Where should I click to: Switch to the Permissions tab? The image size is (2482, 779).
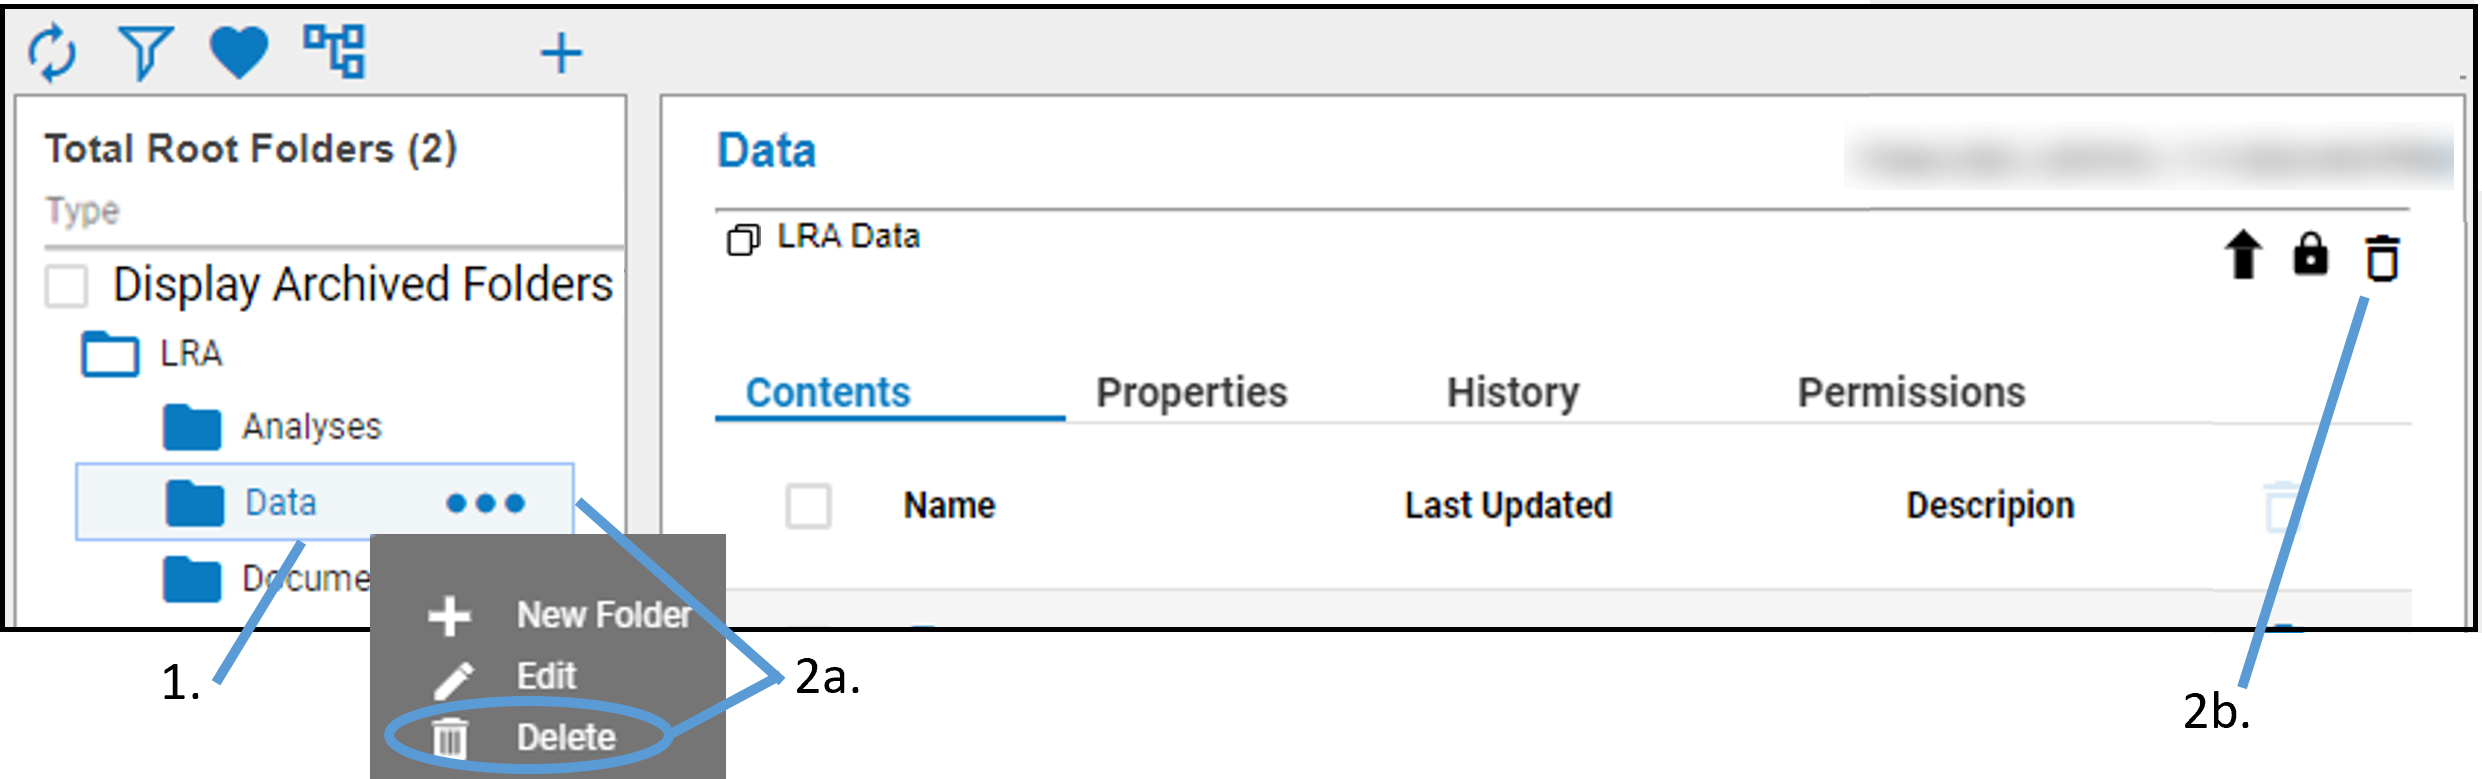coord(1911,393)
